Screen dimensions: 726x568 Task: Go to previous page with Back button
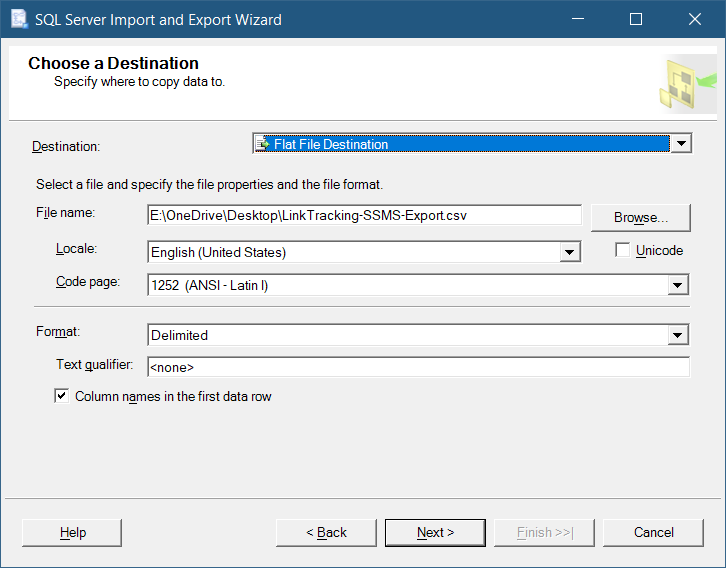click(x=326, y=532)
